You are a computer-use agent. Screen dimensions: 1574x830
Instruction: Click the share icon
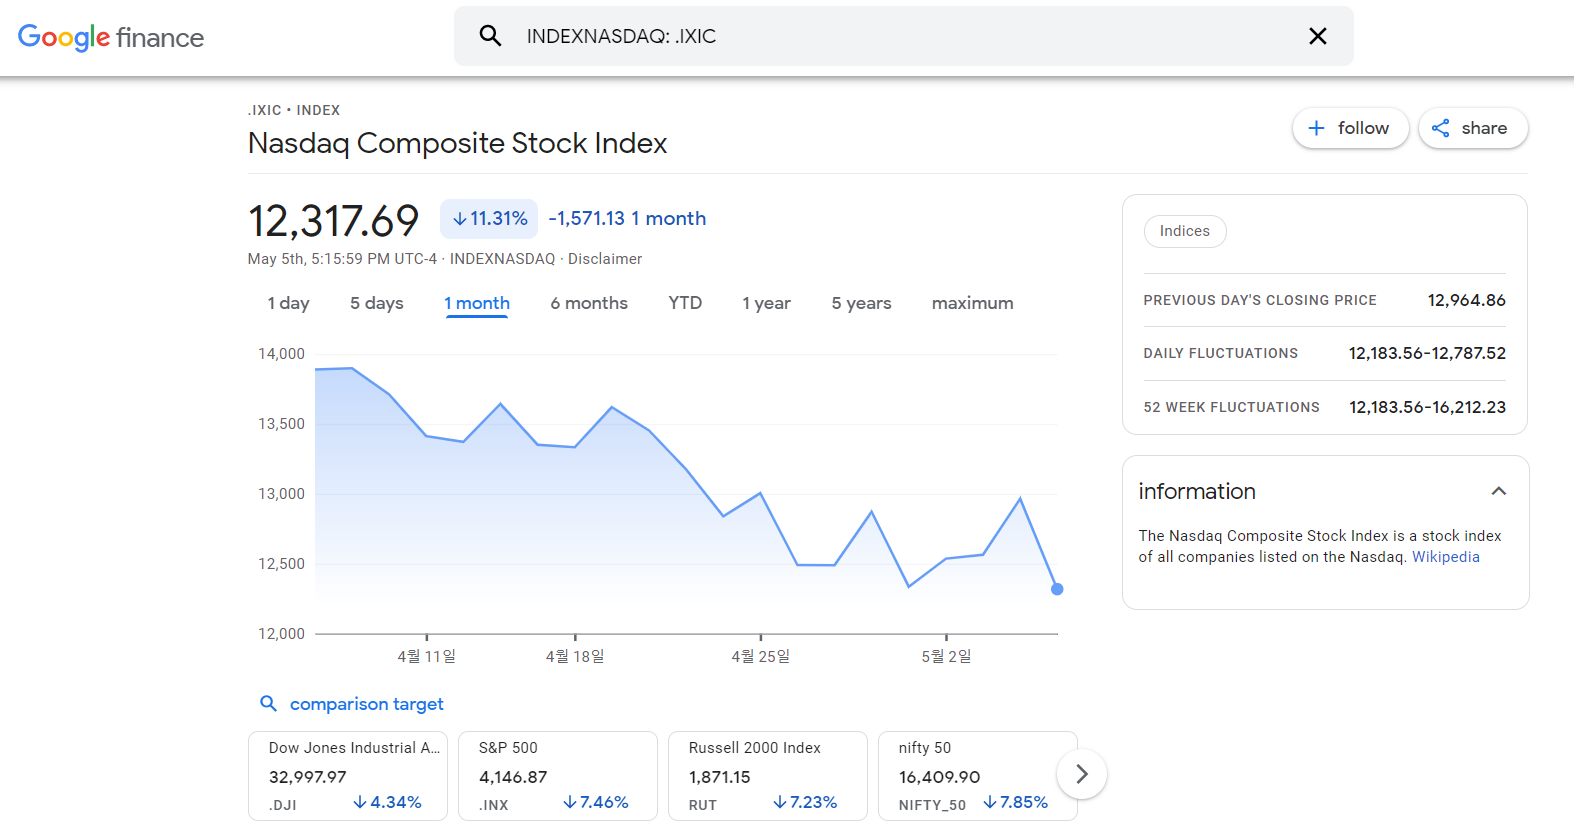pyautogui.click(x=1441, y=128)
